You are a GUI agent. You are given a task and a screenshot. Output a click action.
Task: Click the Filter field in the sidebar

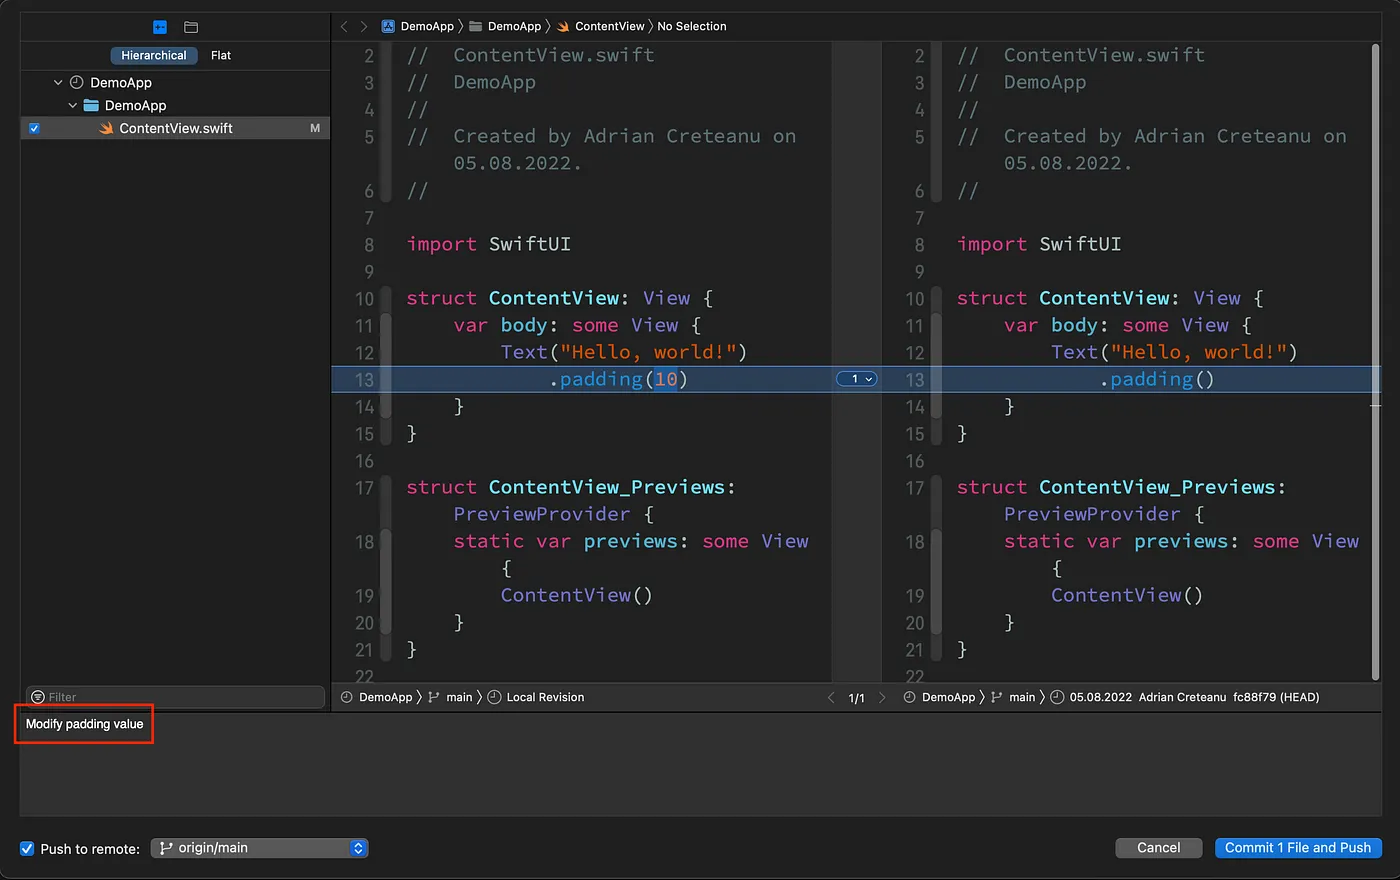175,697
